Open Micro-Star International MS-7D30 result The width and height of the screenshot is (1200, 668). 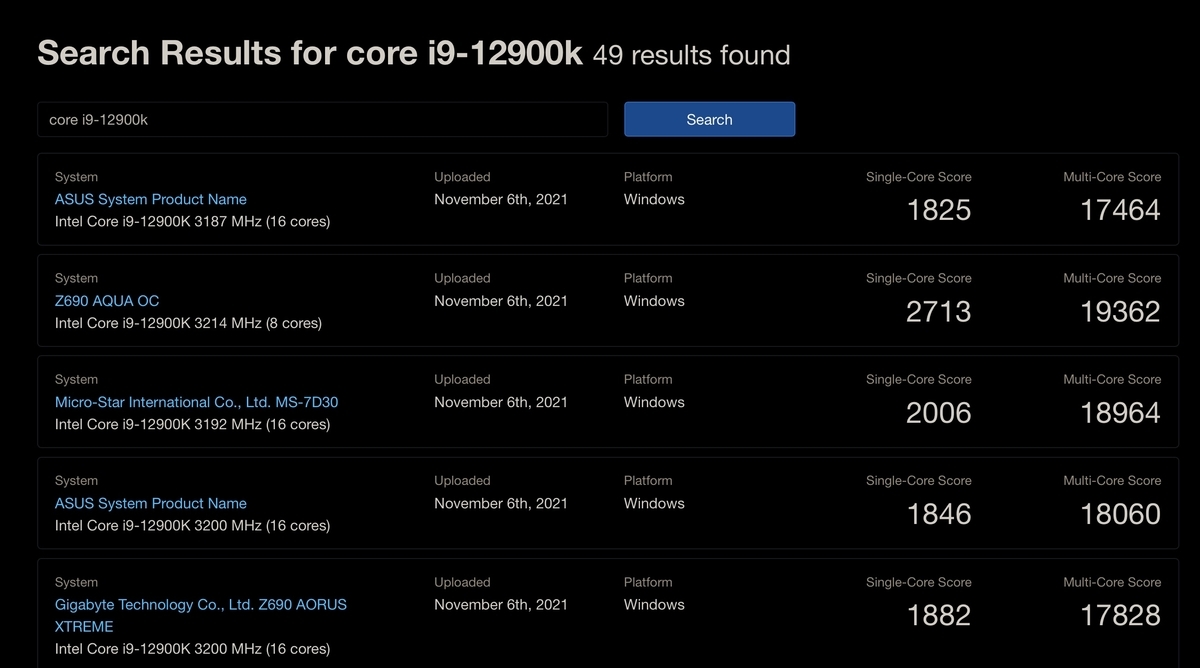pyautogui.click(x=196, y=402)
